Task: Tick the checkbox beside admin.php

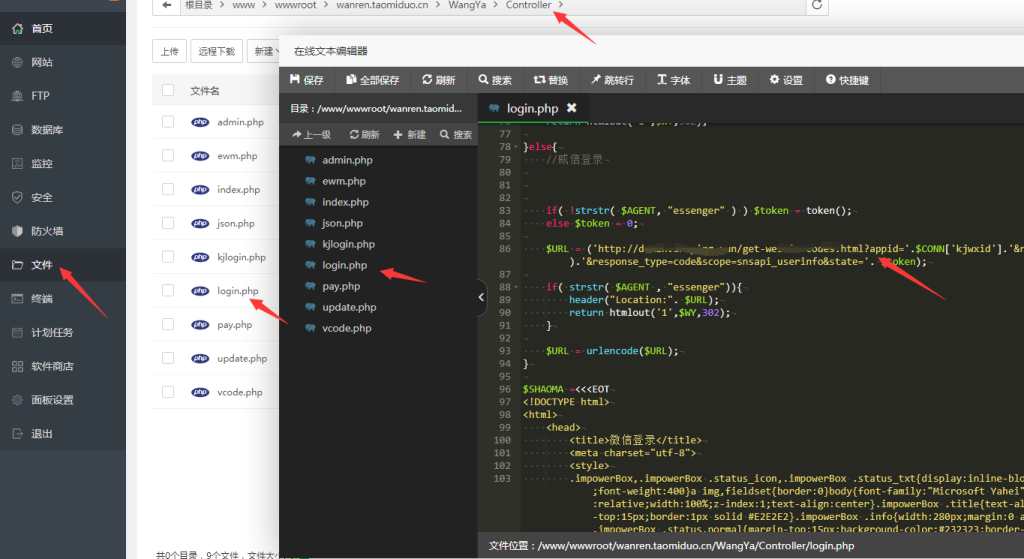Action: (168, 122)
